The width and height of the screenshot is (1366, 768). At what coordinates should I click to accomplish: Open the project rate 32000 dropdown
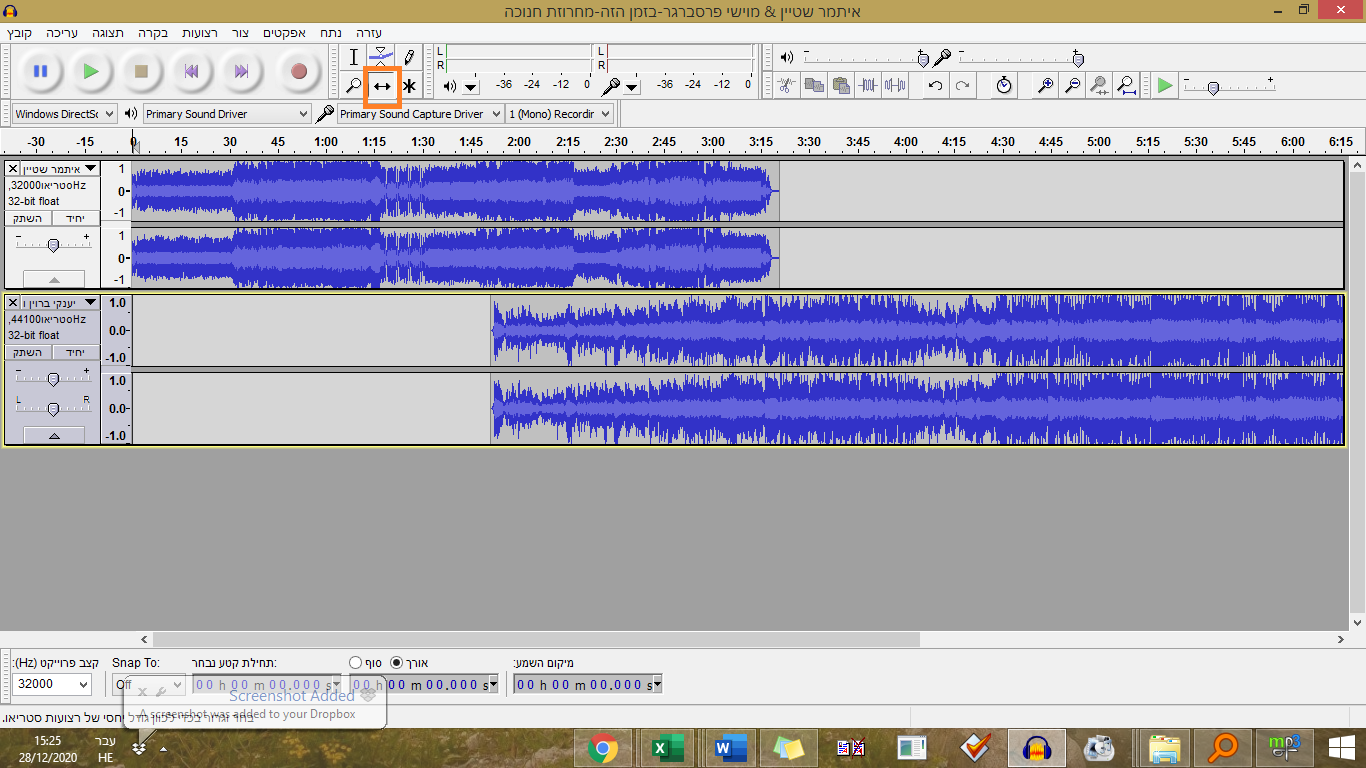tap(53, 684)
